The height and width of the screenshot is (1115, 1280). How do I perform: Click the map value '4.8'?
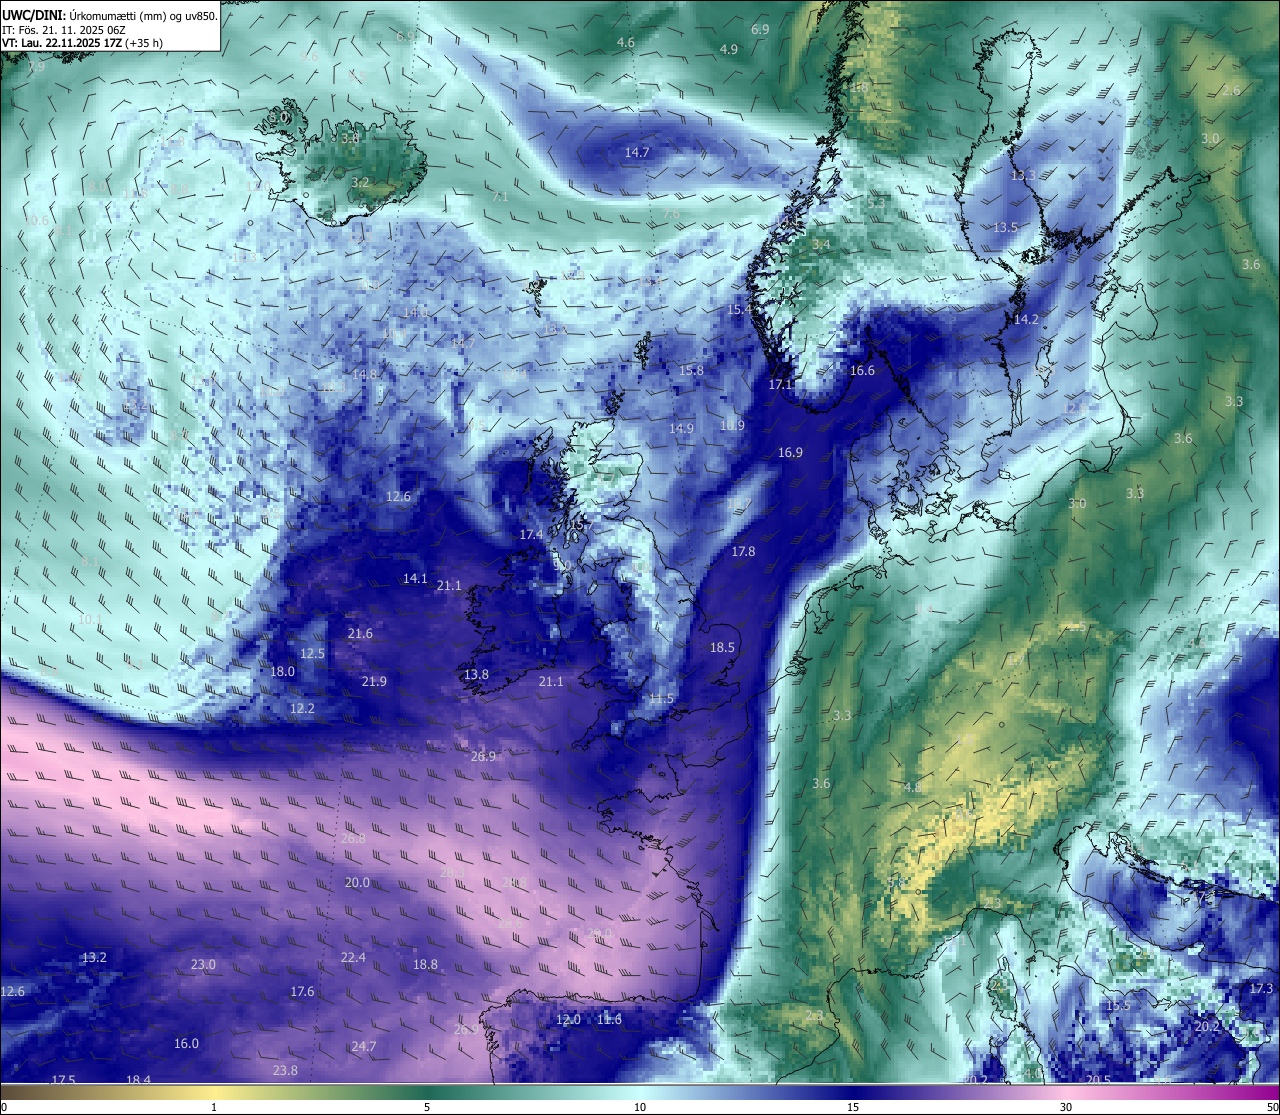click(912, 788)
